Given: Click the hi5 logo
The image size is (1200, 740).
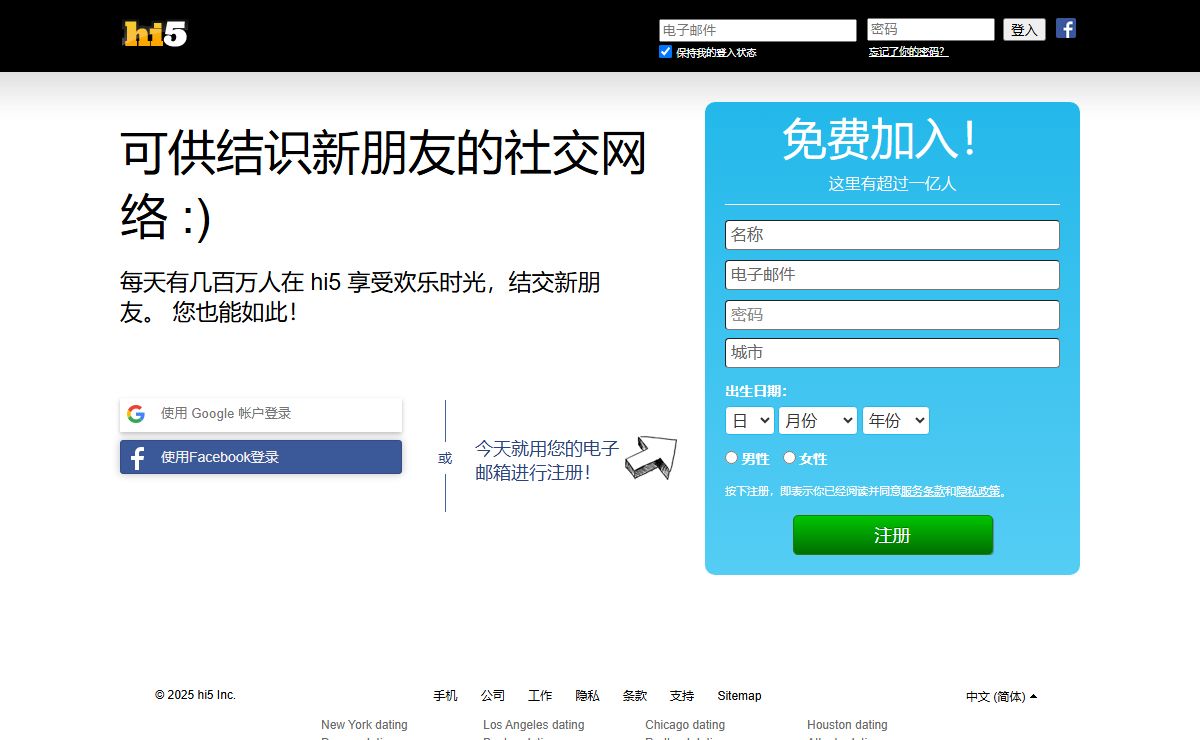Looking at the screenshot, I should pyautogui.click(x=155, y=33).
